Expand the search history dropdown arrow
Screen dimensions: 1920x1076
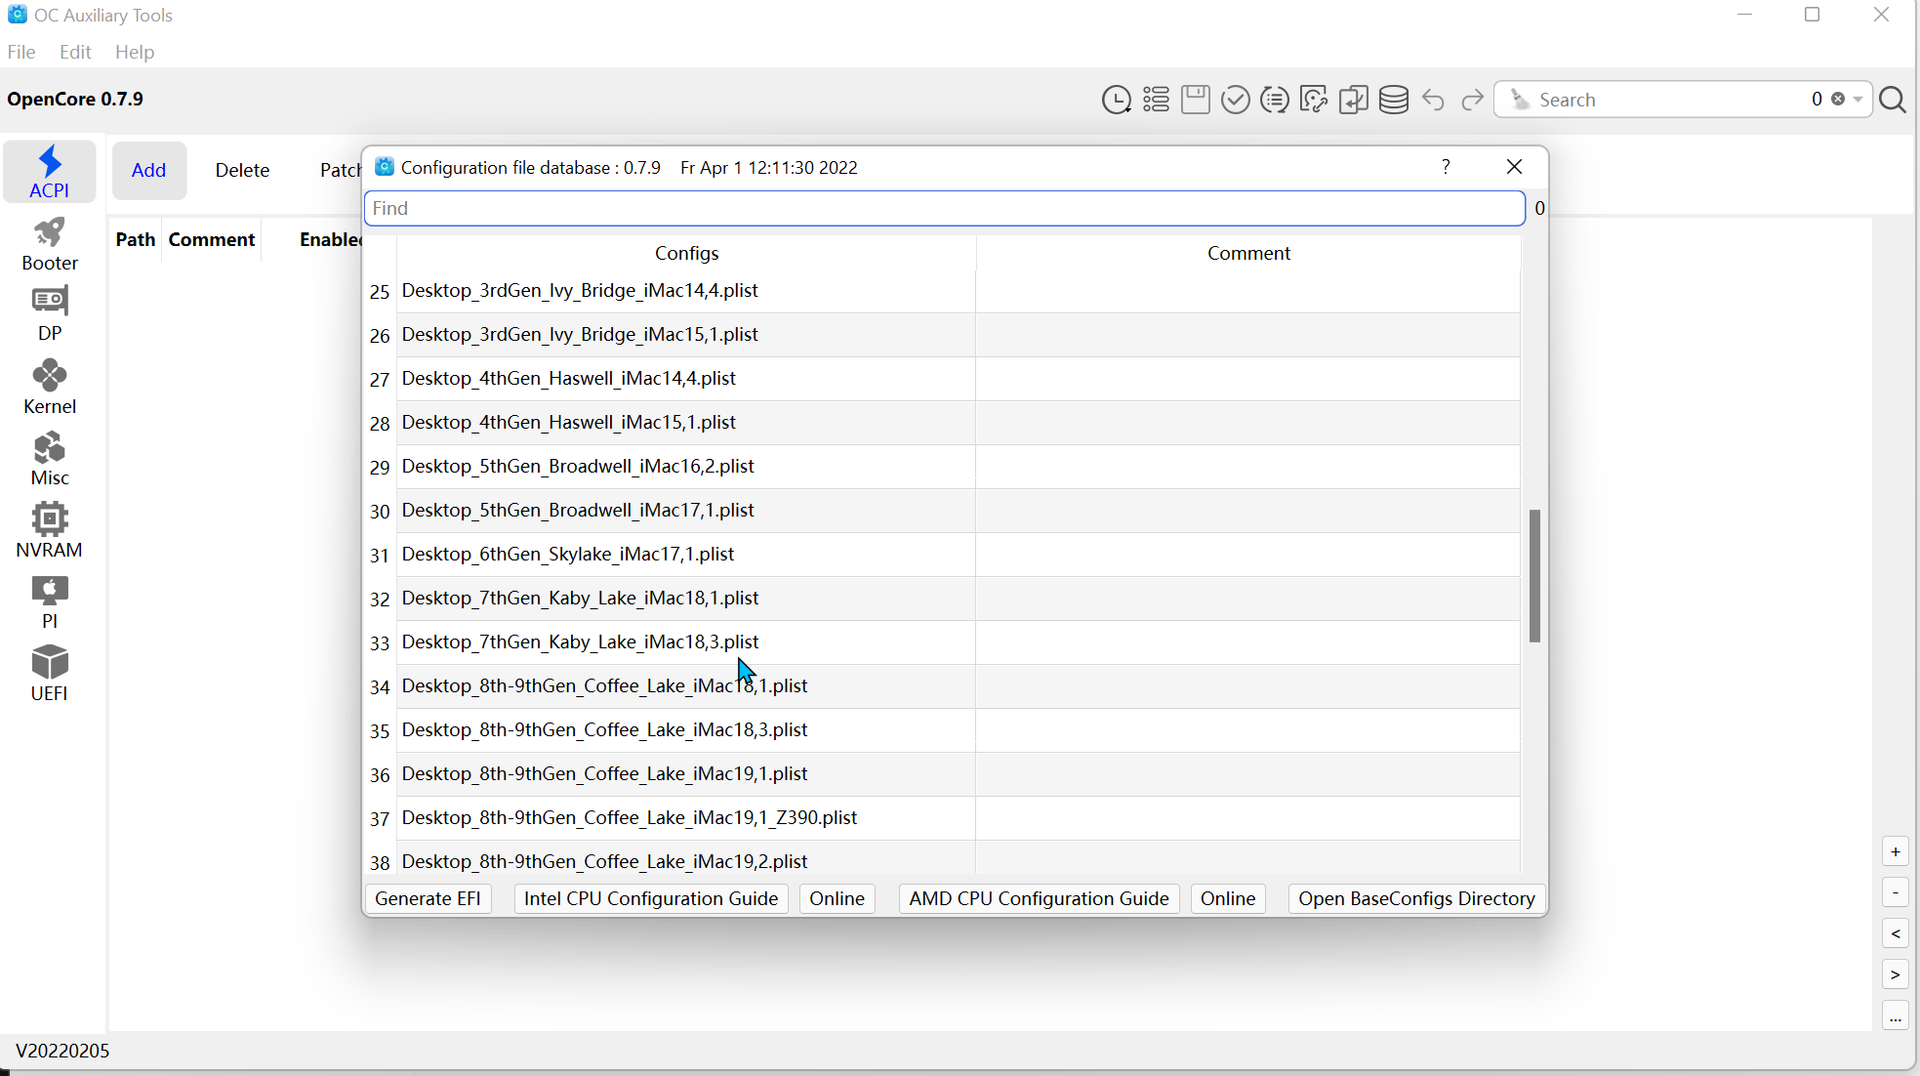point(1858,100)
